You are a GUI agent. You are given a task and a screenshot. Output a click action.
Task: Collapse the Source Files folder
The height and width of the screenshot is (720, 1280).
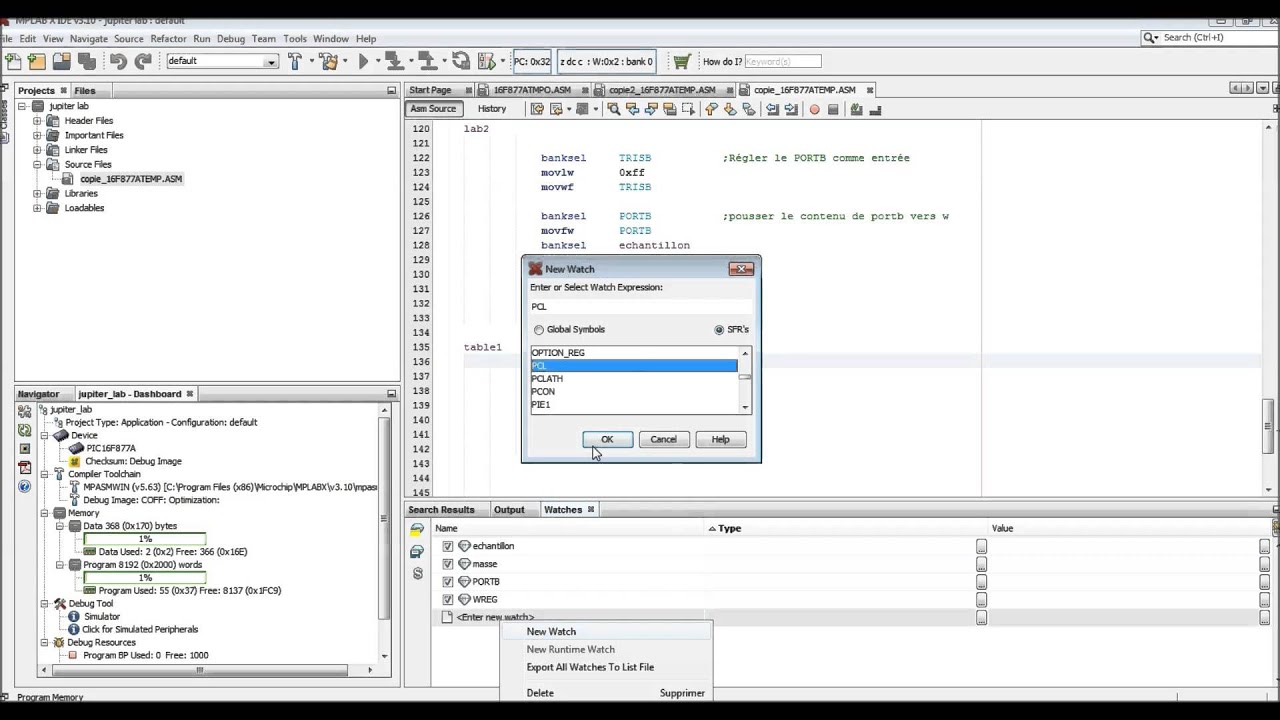pos(37,164)
